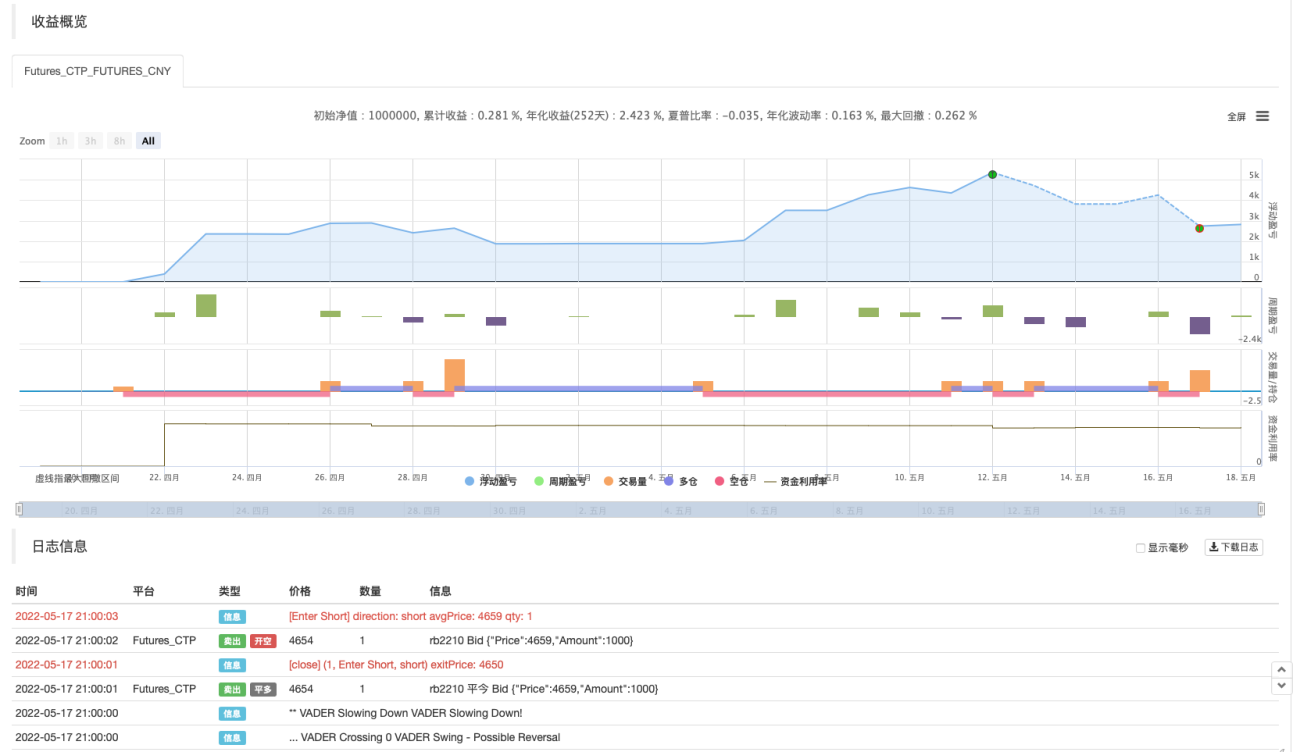Click 全屏 fullscreen link

pyautogui.click(x=1236, y=117)
